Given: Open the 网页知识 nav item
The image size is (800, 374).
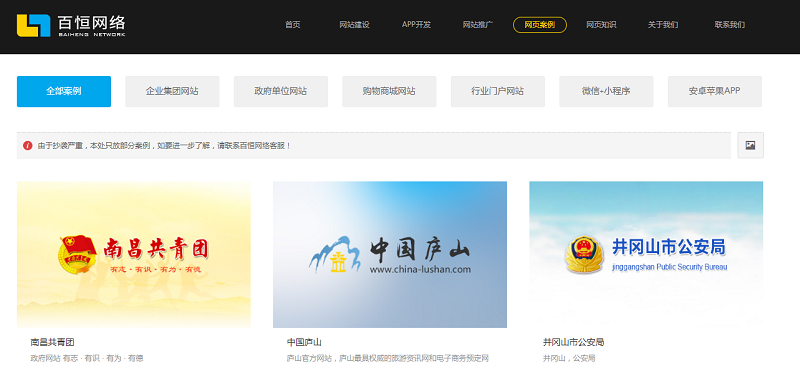Looking at the screenshot, I should [601, 24].
